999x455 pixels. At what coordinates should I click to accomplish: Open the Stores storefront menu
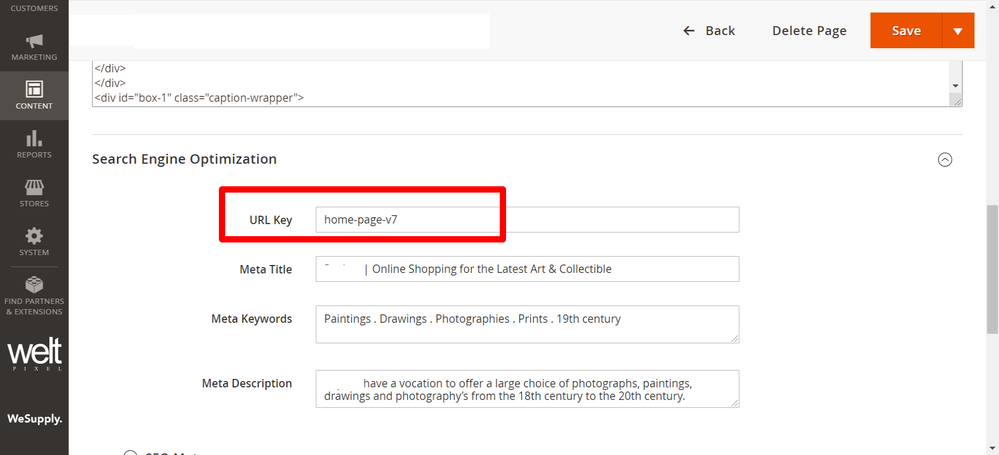click(x=34, y=193)
